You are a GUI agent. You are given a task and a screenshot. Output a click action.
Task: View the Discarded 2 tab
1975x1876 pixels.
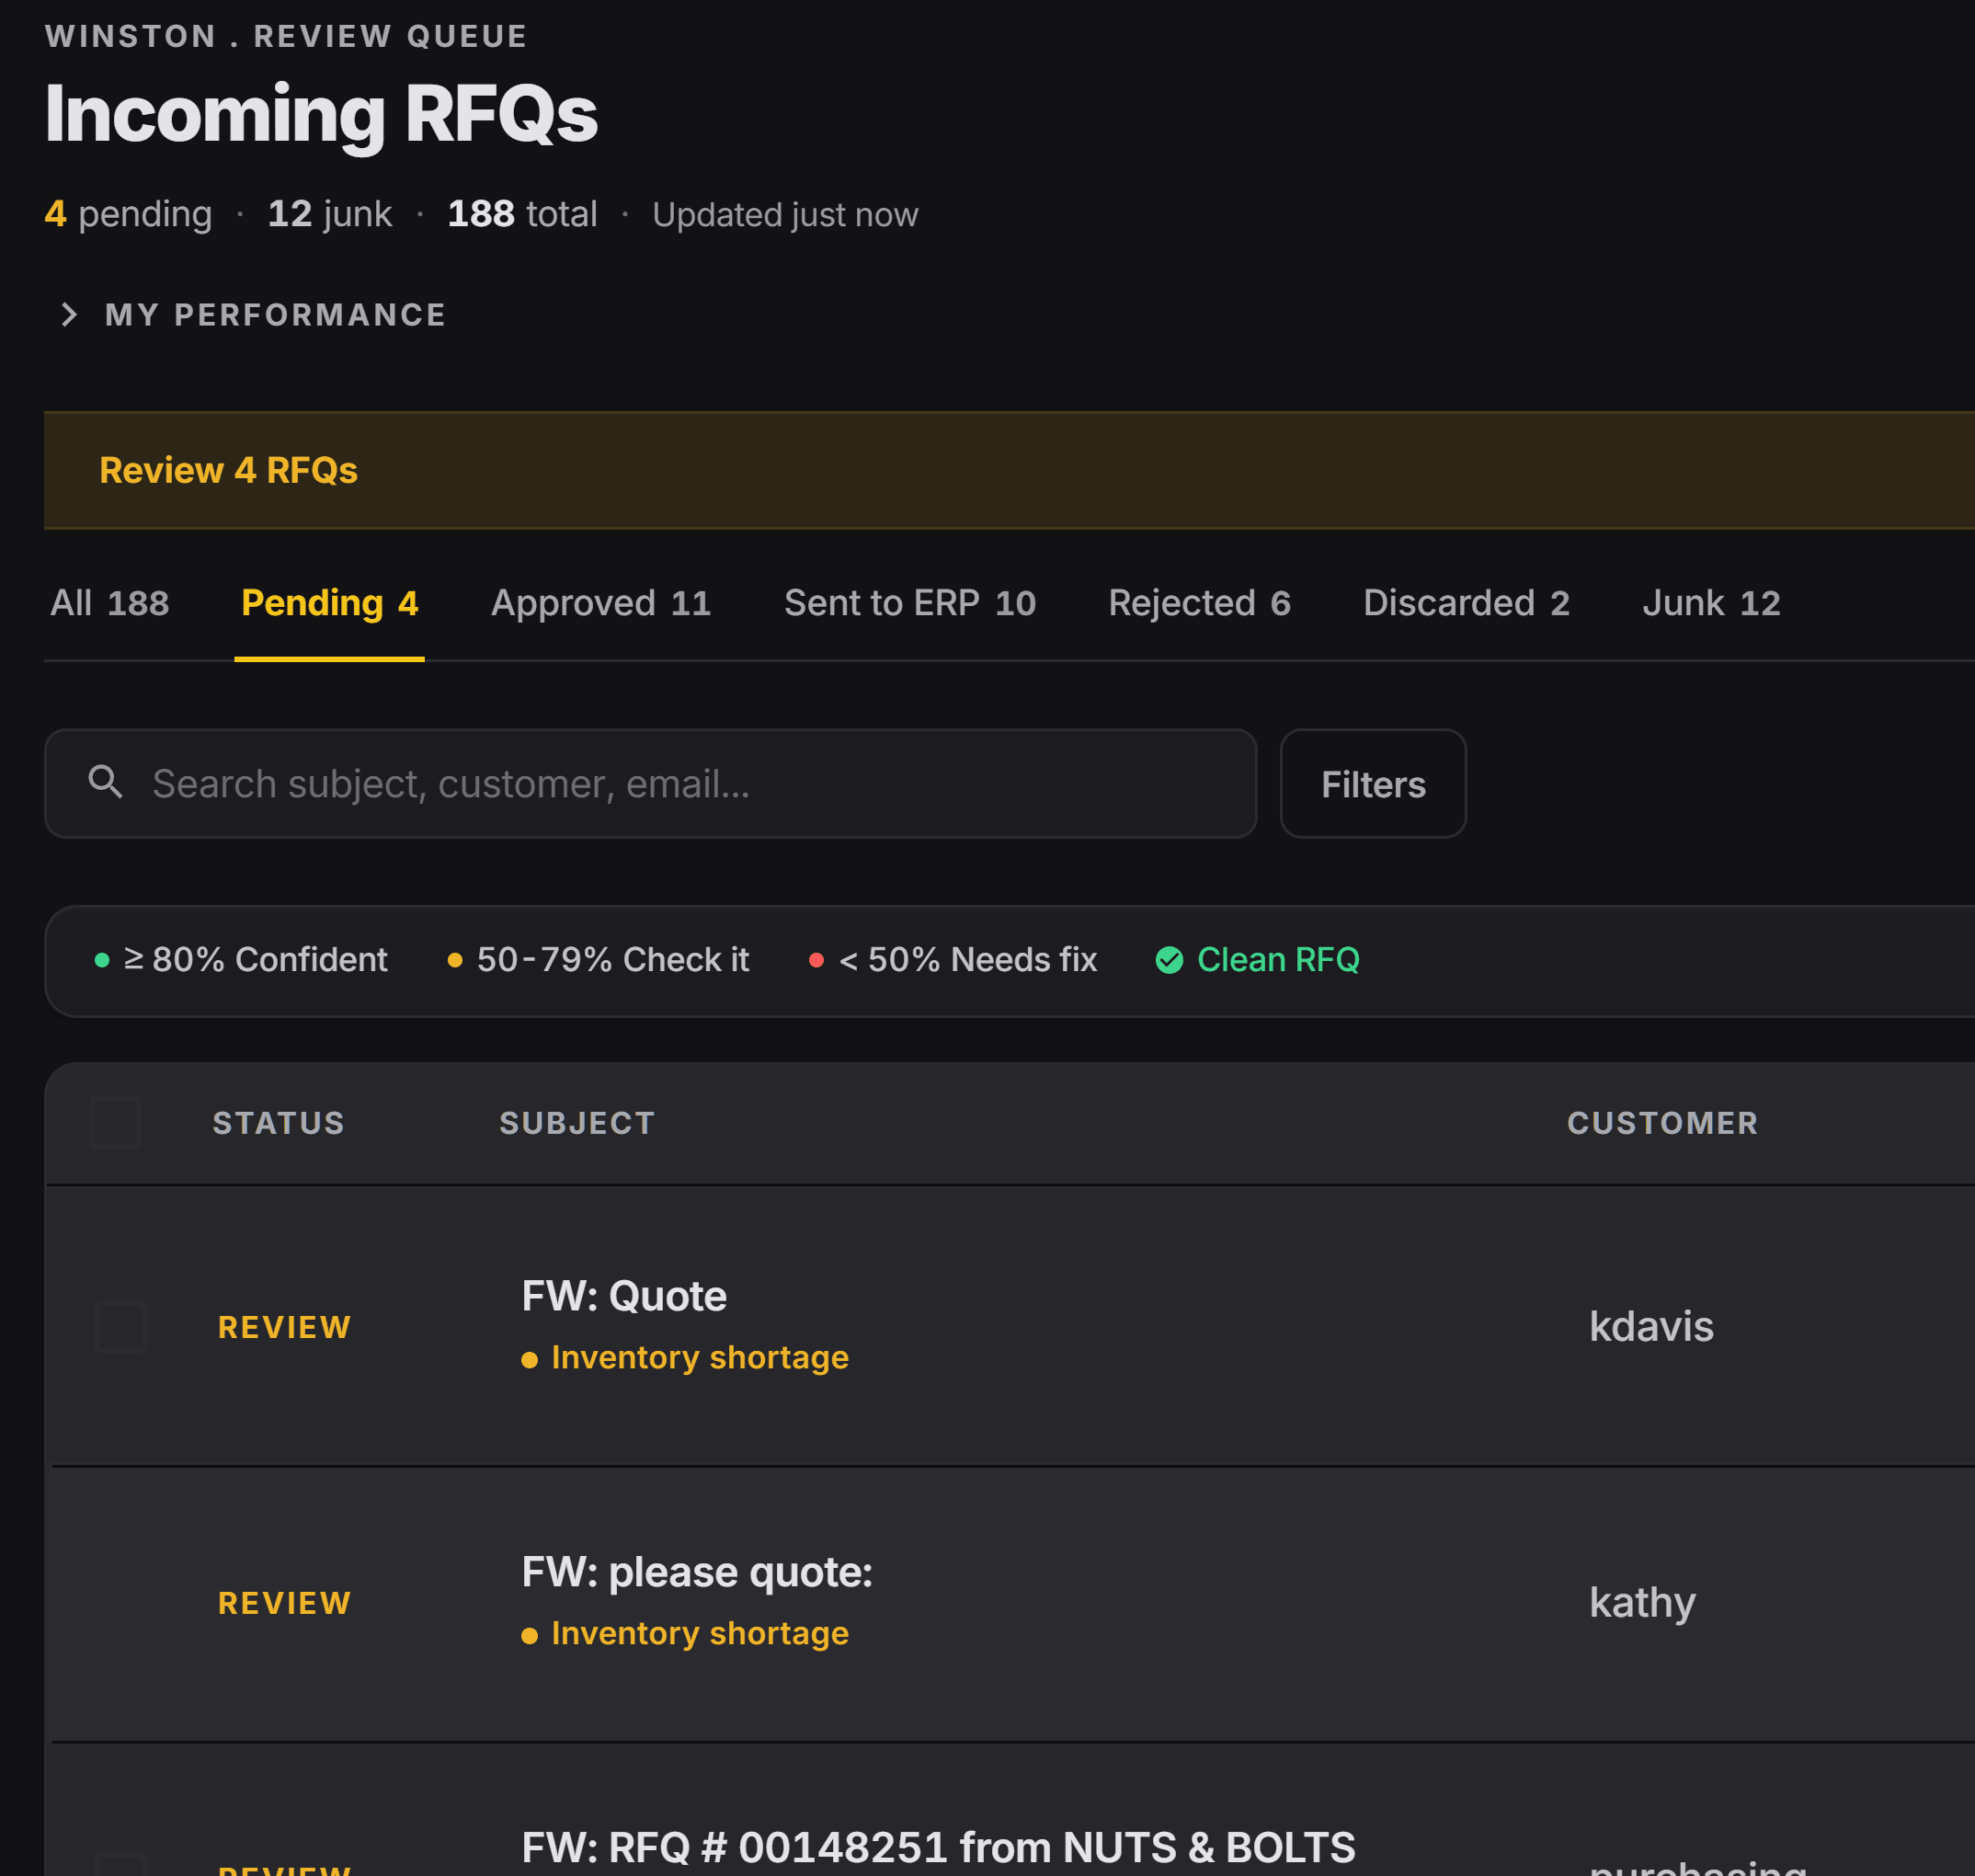point(1466,603)
